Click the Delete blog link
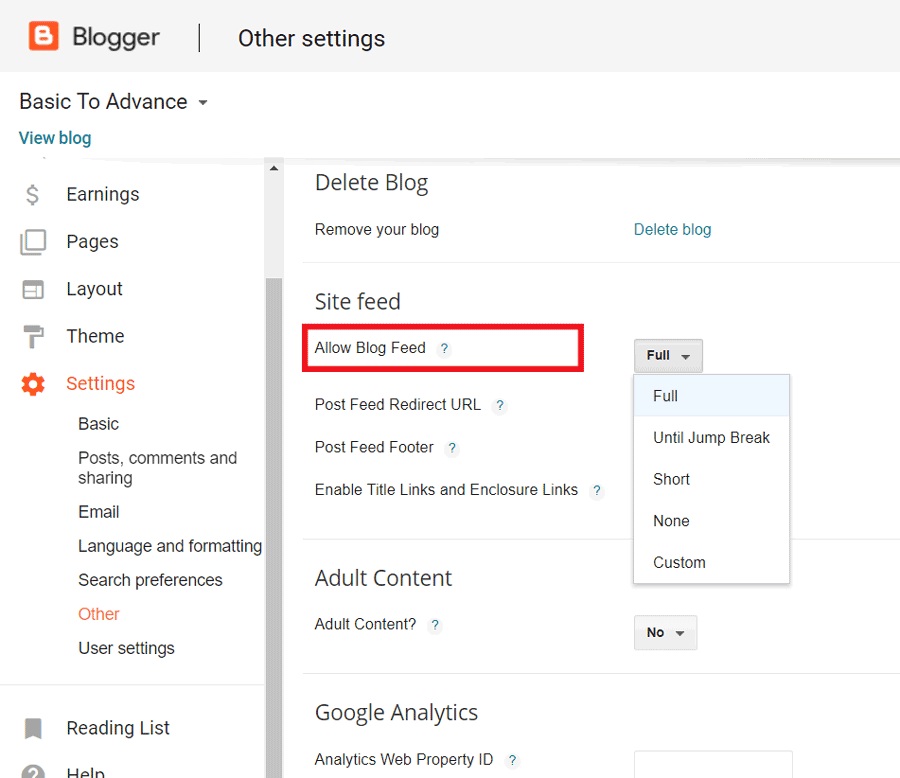The image size is (900, 778). [x=673, y=230]
